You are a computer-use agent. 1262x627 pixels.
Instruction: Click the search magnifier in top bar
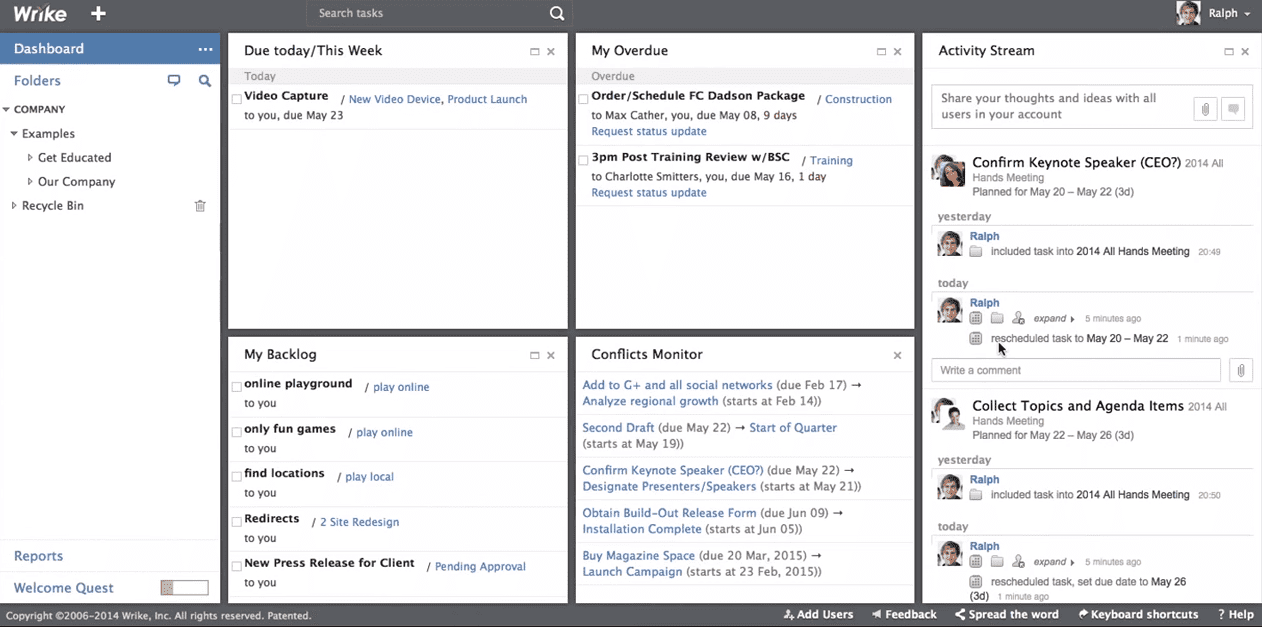point(557,14)
